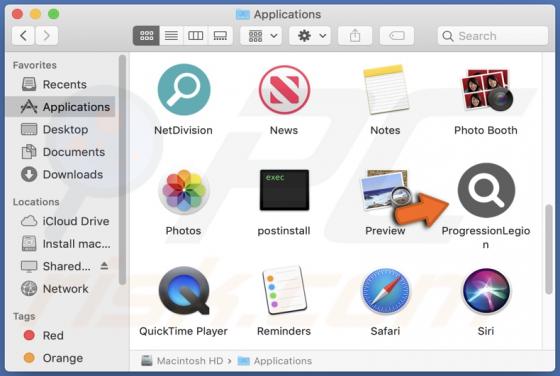Open Network in the sidebar
The width and height of the screenshot is (560, 376).
tap(61, 289)
